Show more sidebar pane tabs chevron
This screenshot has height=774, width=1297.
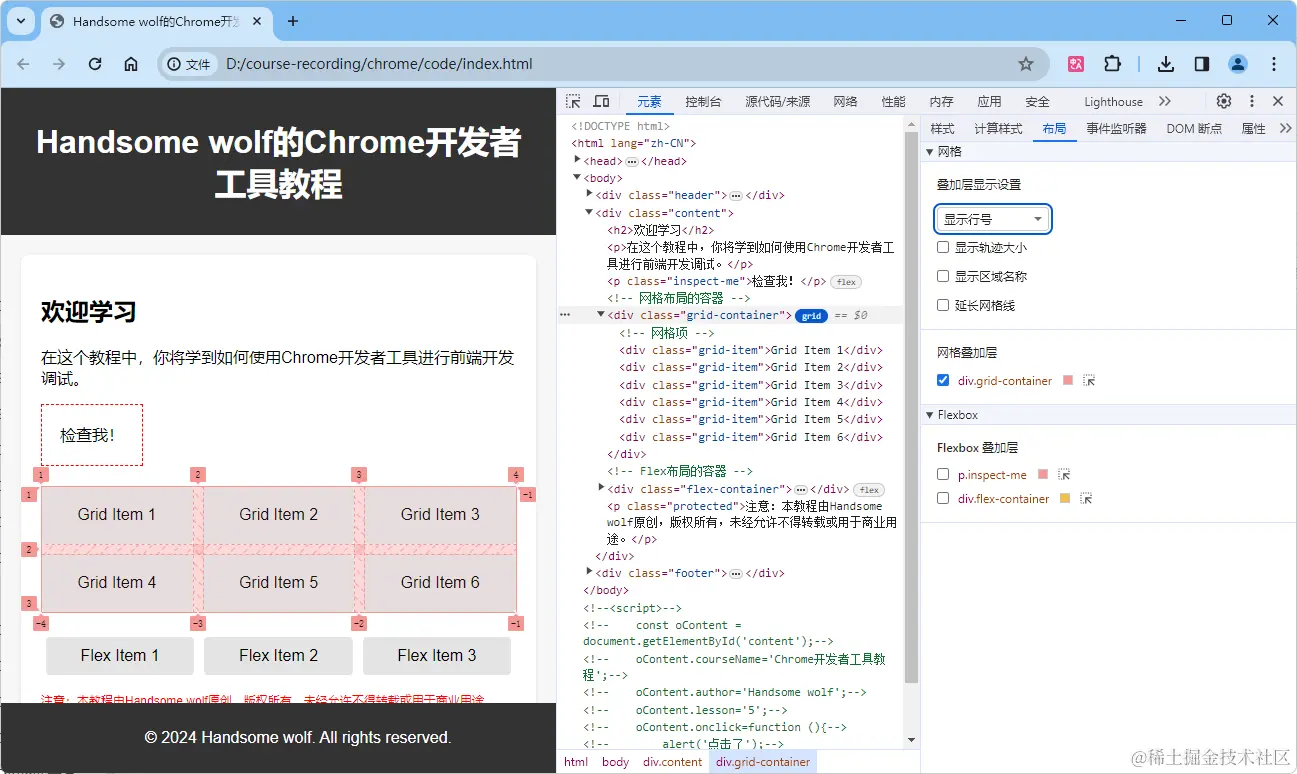1286,128
